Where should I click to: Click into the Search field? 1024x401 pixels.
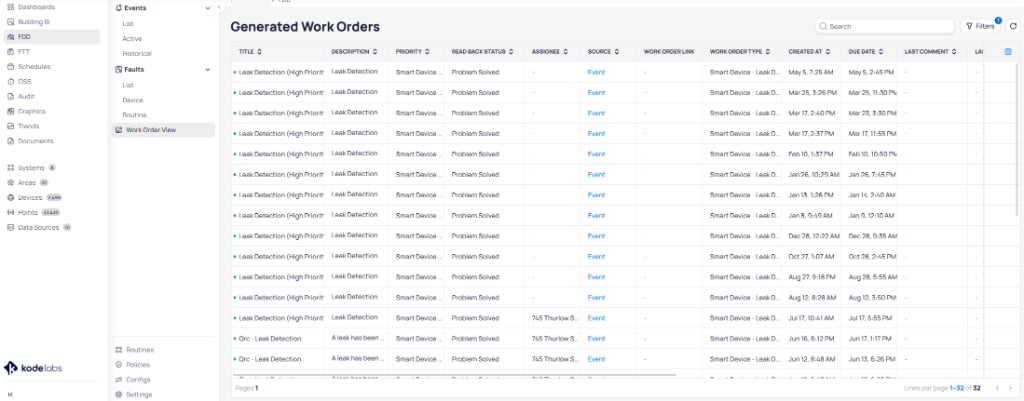(x=885, y=26)
